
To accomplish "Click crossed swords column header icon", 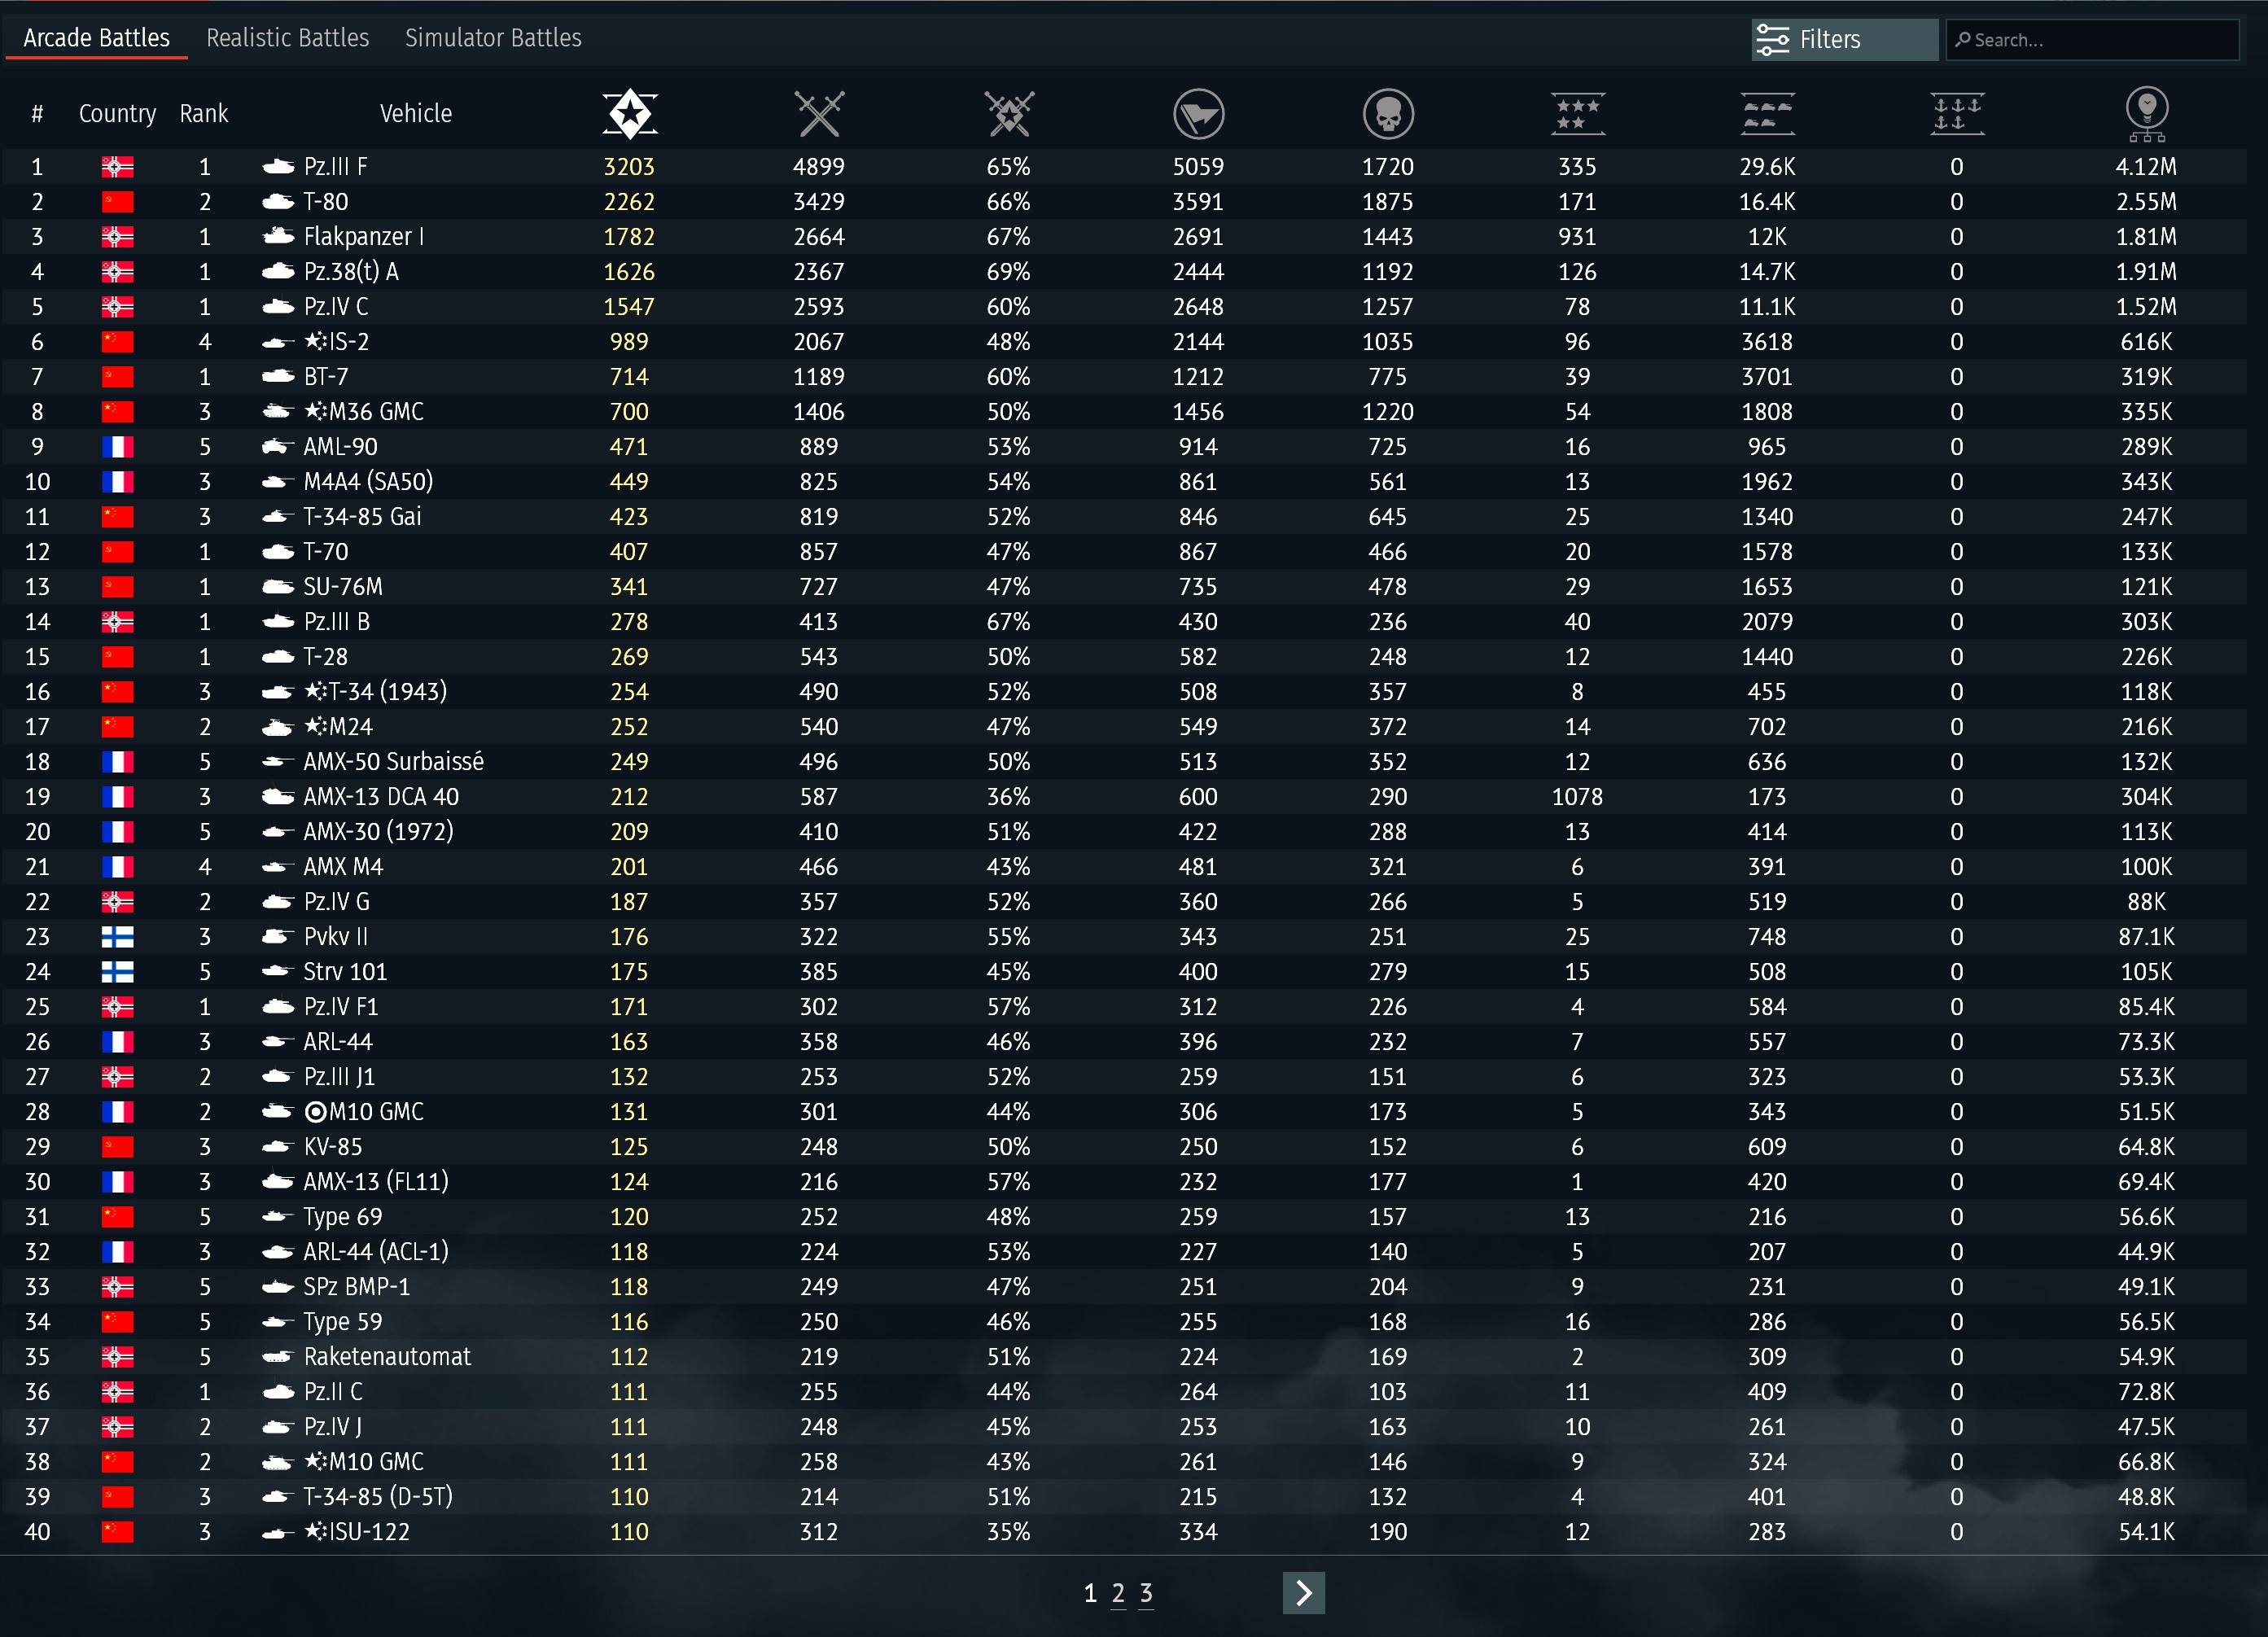I will coord(818,114).
